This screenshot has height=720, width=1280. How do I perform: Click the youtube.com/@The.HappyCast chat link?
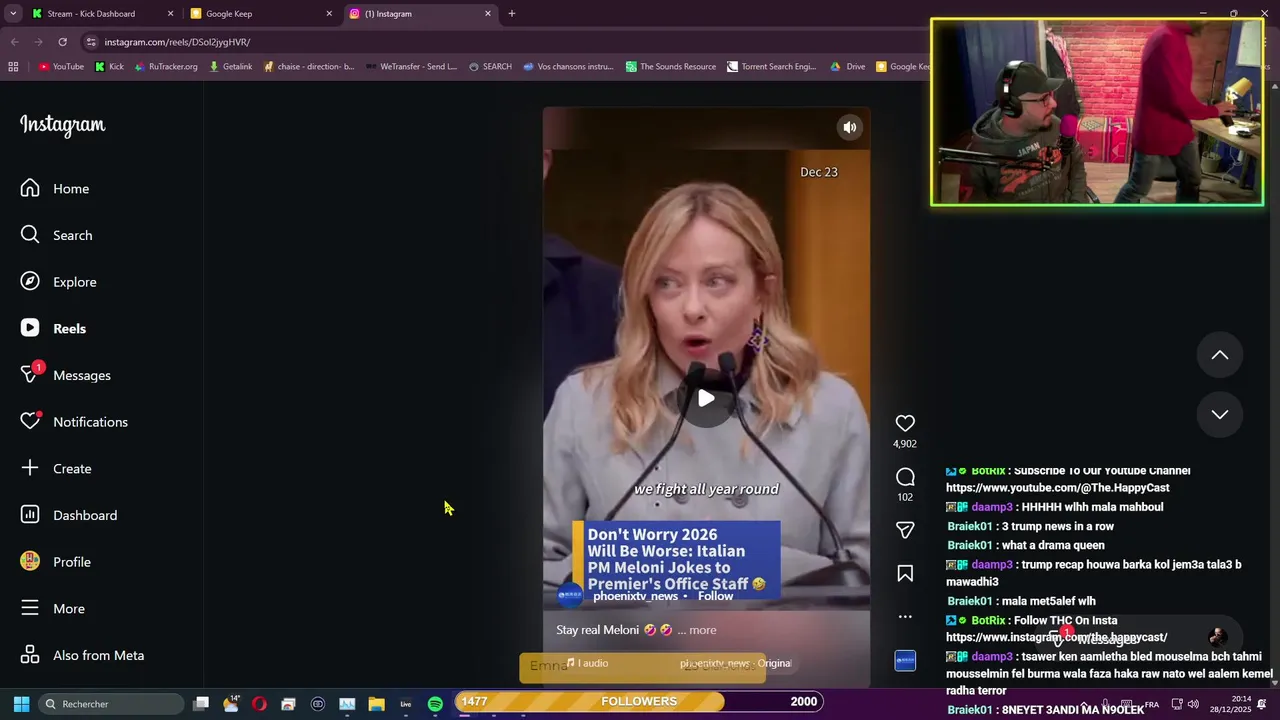tap(1057, 488)
